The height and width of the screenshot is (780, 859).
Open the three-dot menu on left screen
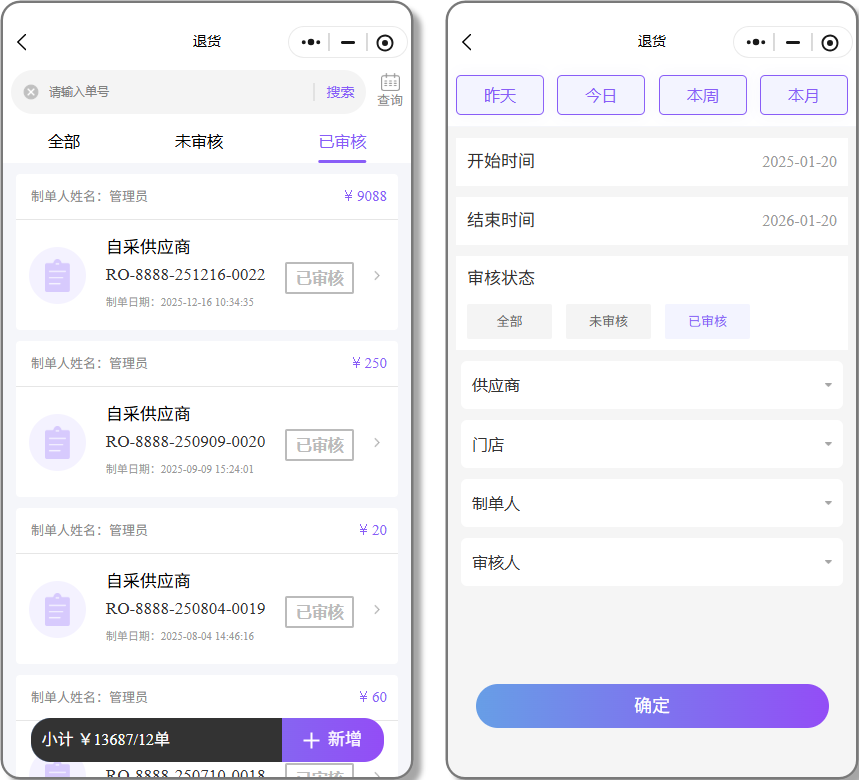[x=310, y=42]
